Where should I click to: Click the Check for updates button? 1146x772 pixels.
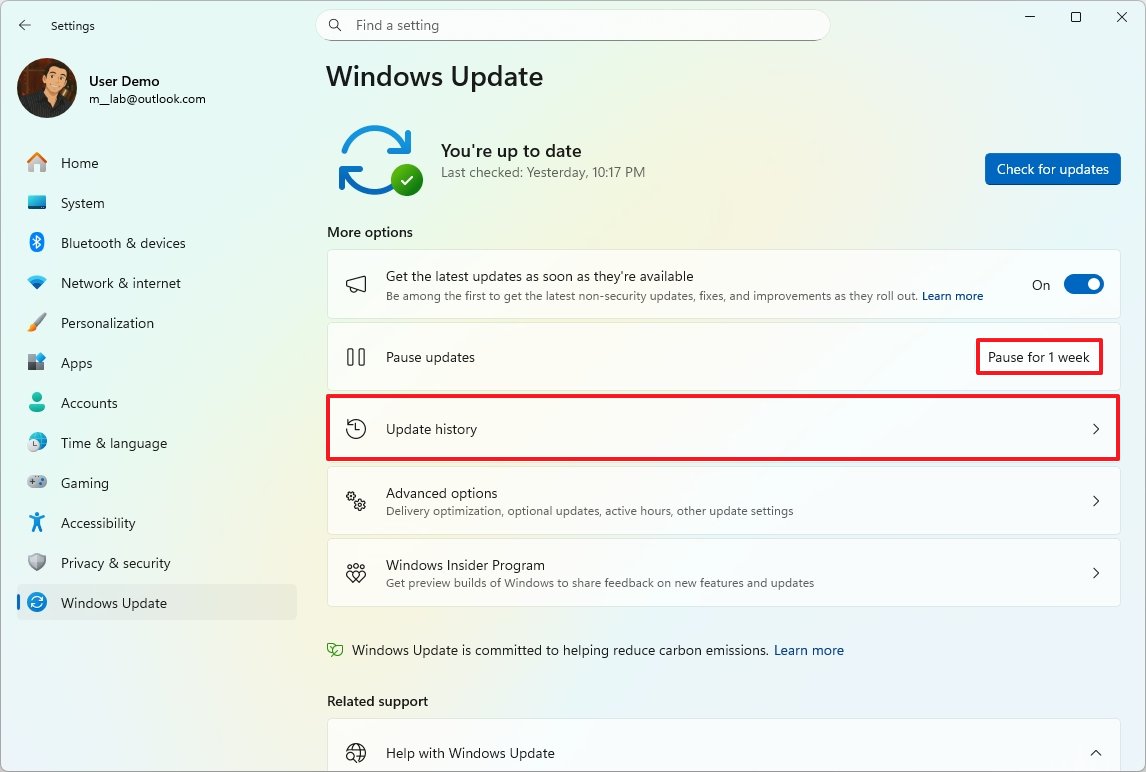point(1052,169)
